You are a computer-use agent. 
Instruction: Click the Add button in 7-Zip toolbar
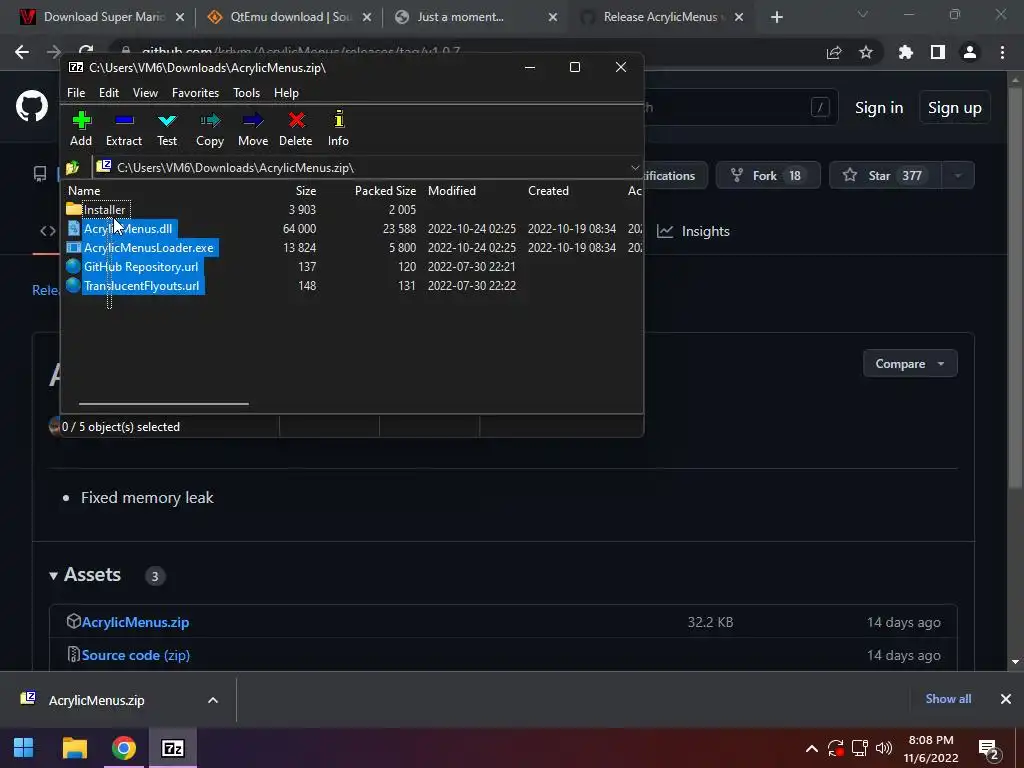[x=81, y=129]
